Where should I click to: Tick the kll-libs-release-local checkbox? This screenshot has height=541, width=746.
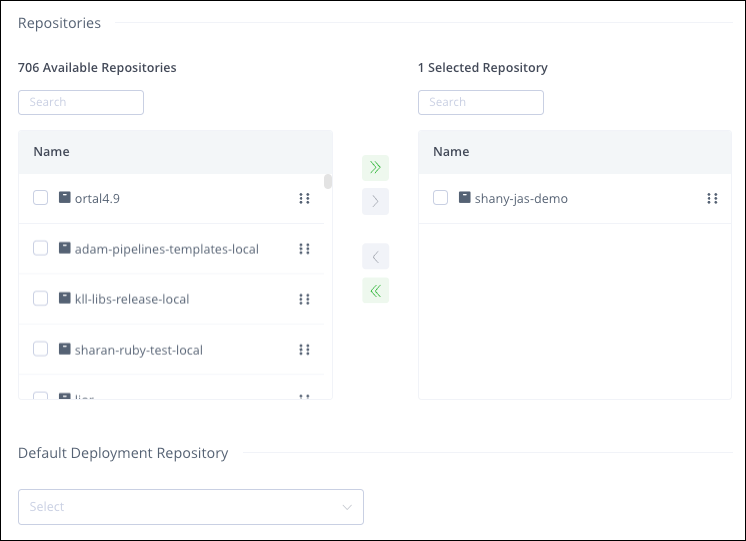[x=40, y=298]
